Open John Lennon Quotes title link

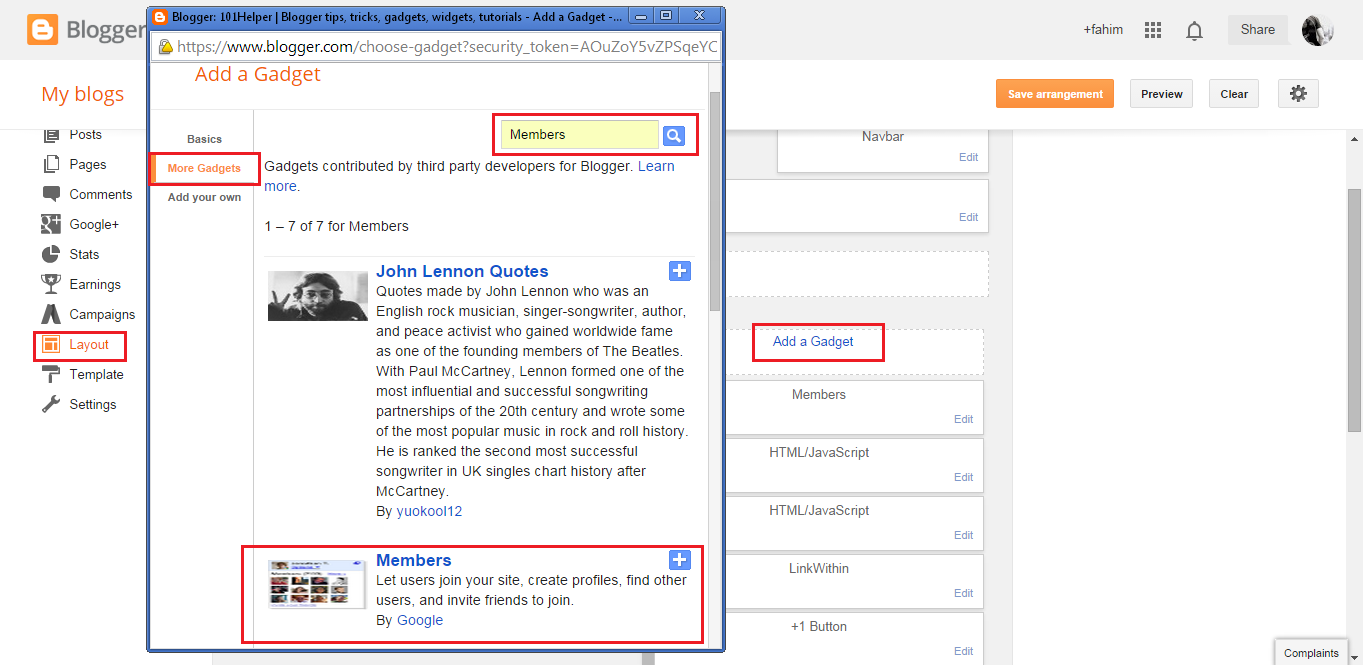coord(462,271)
